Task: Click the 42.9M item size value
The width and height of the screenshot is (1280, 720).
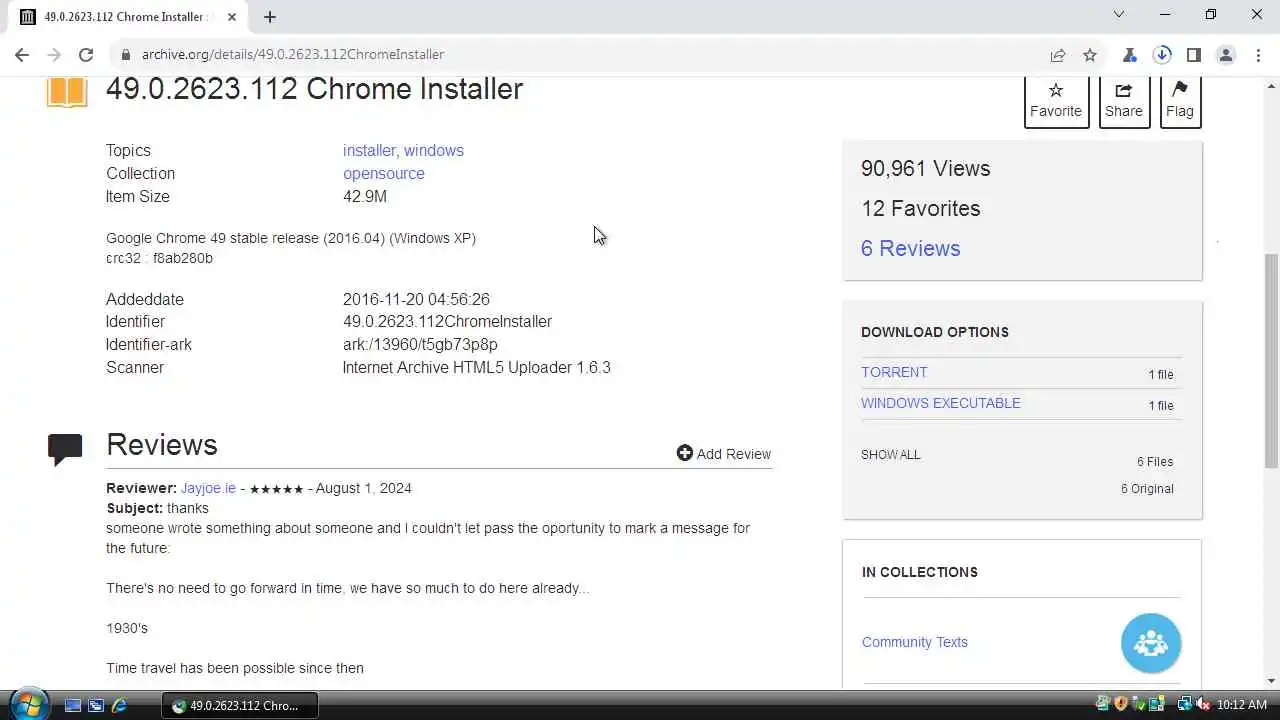Action: click(365, 196)
